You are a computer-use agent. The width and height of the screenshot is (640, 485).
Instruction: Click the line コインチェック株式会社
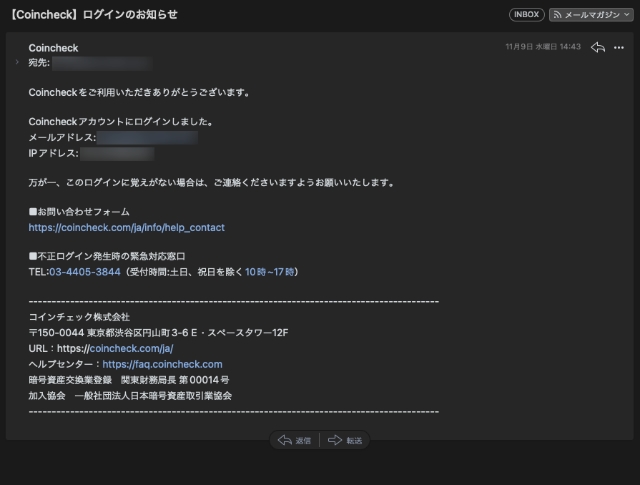[x=79, y=317]
